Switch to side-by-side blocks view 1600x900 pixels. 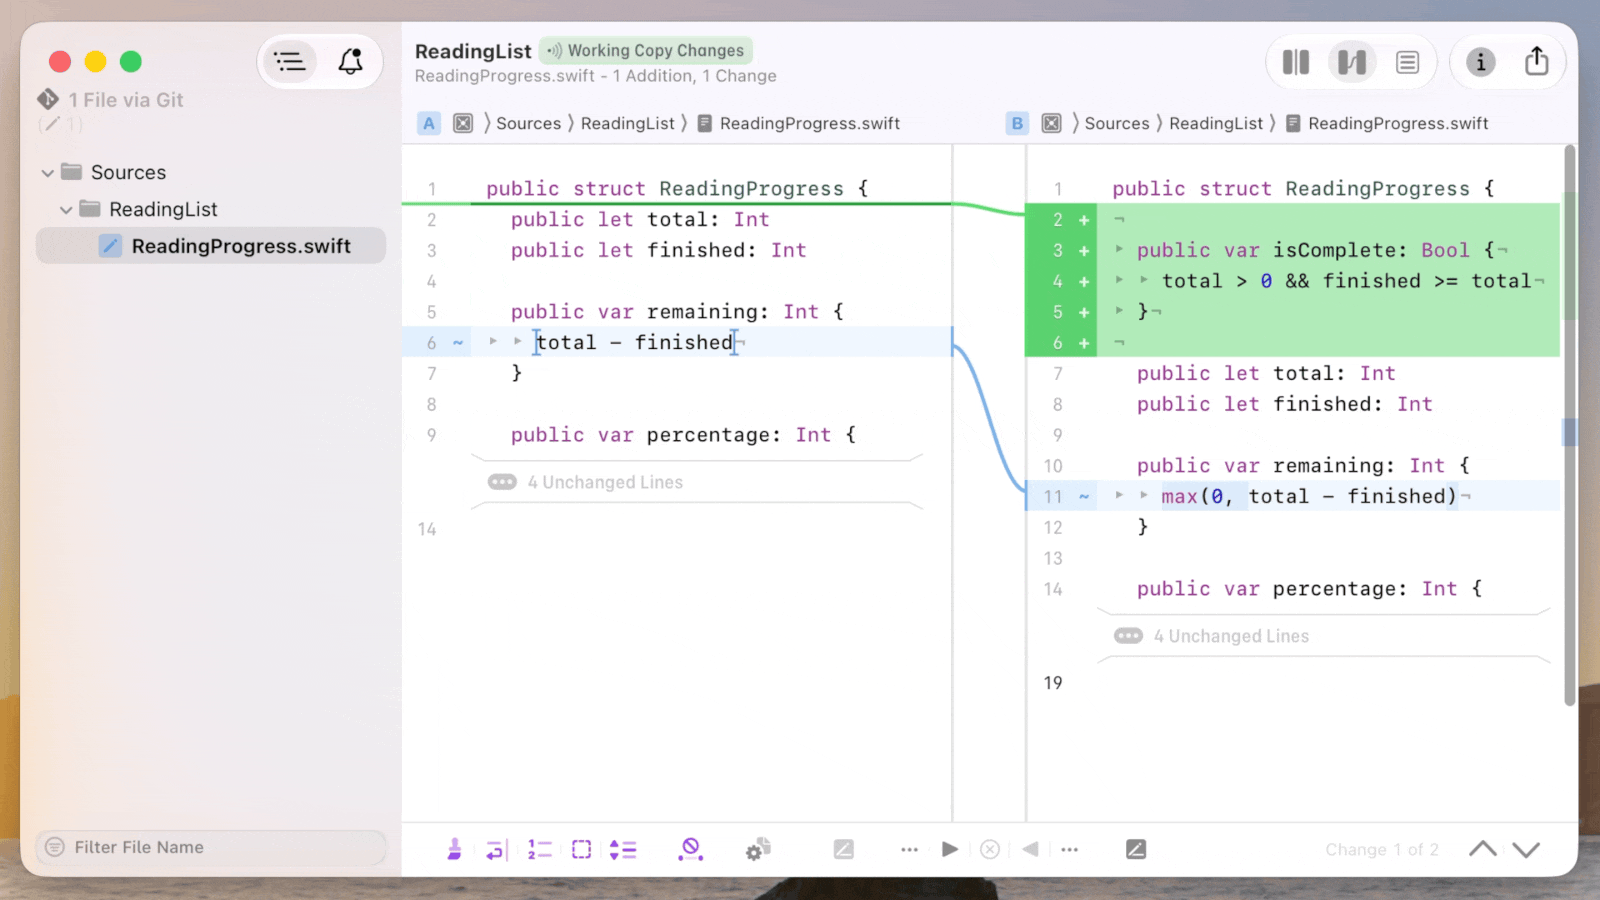pyautogui.click(x=1296, y=62)
